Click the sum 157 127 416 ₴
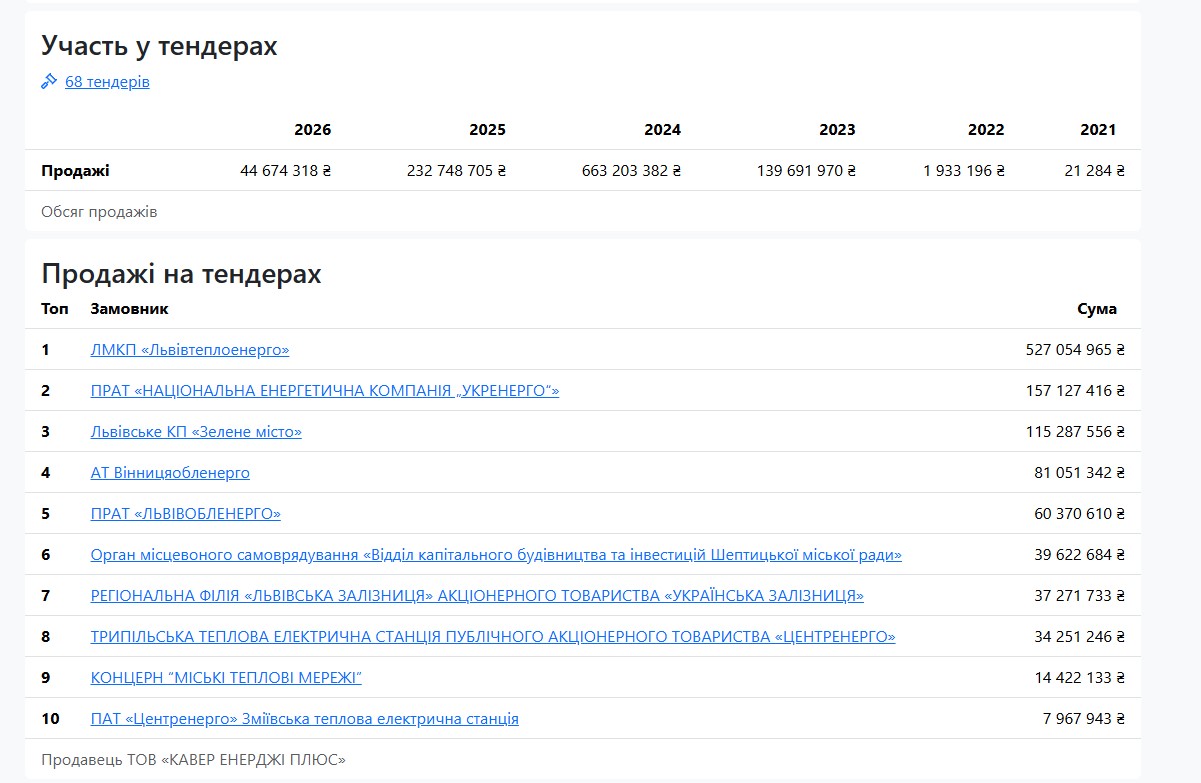 (1075, 391)
